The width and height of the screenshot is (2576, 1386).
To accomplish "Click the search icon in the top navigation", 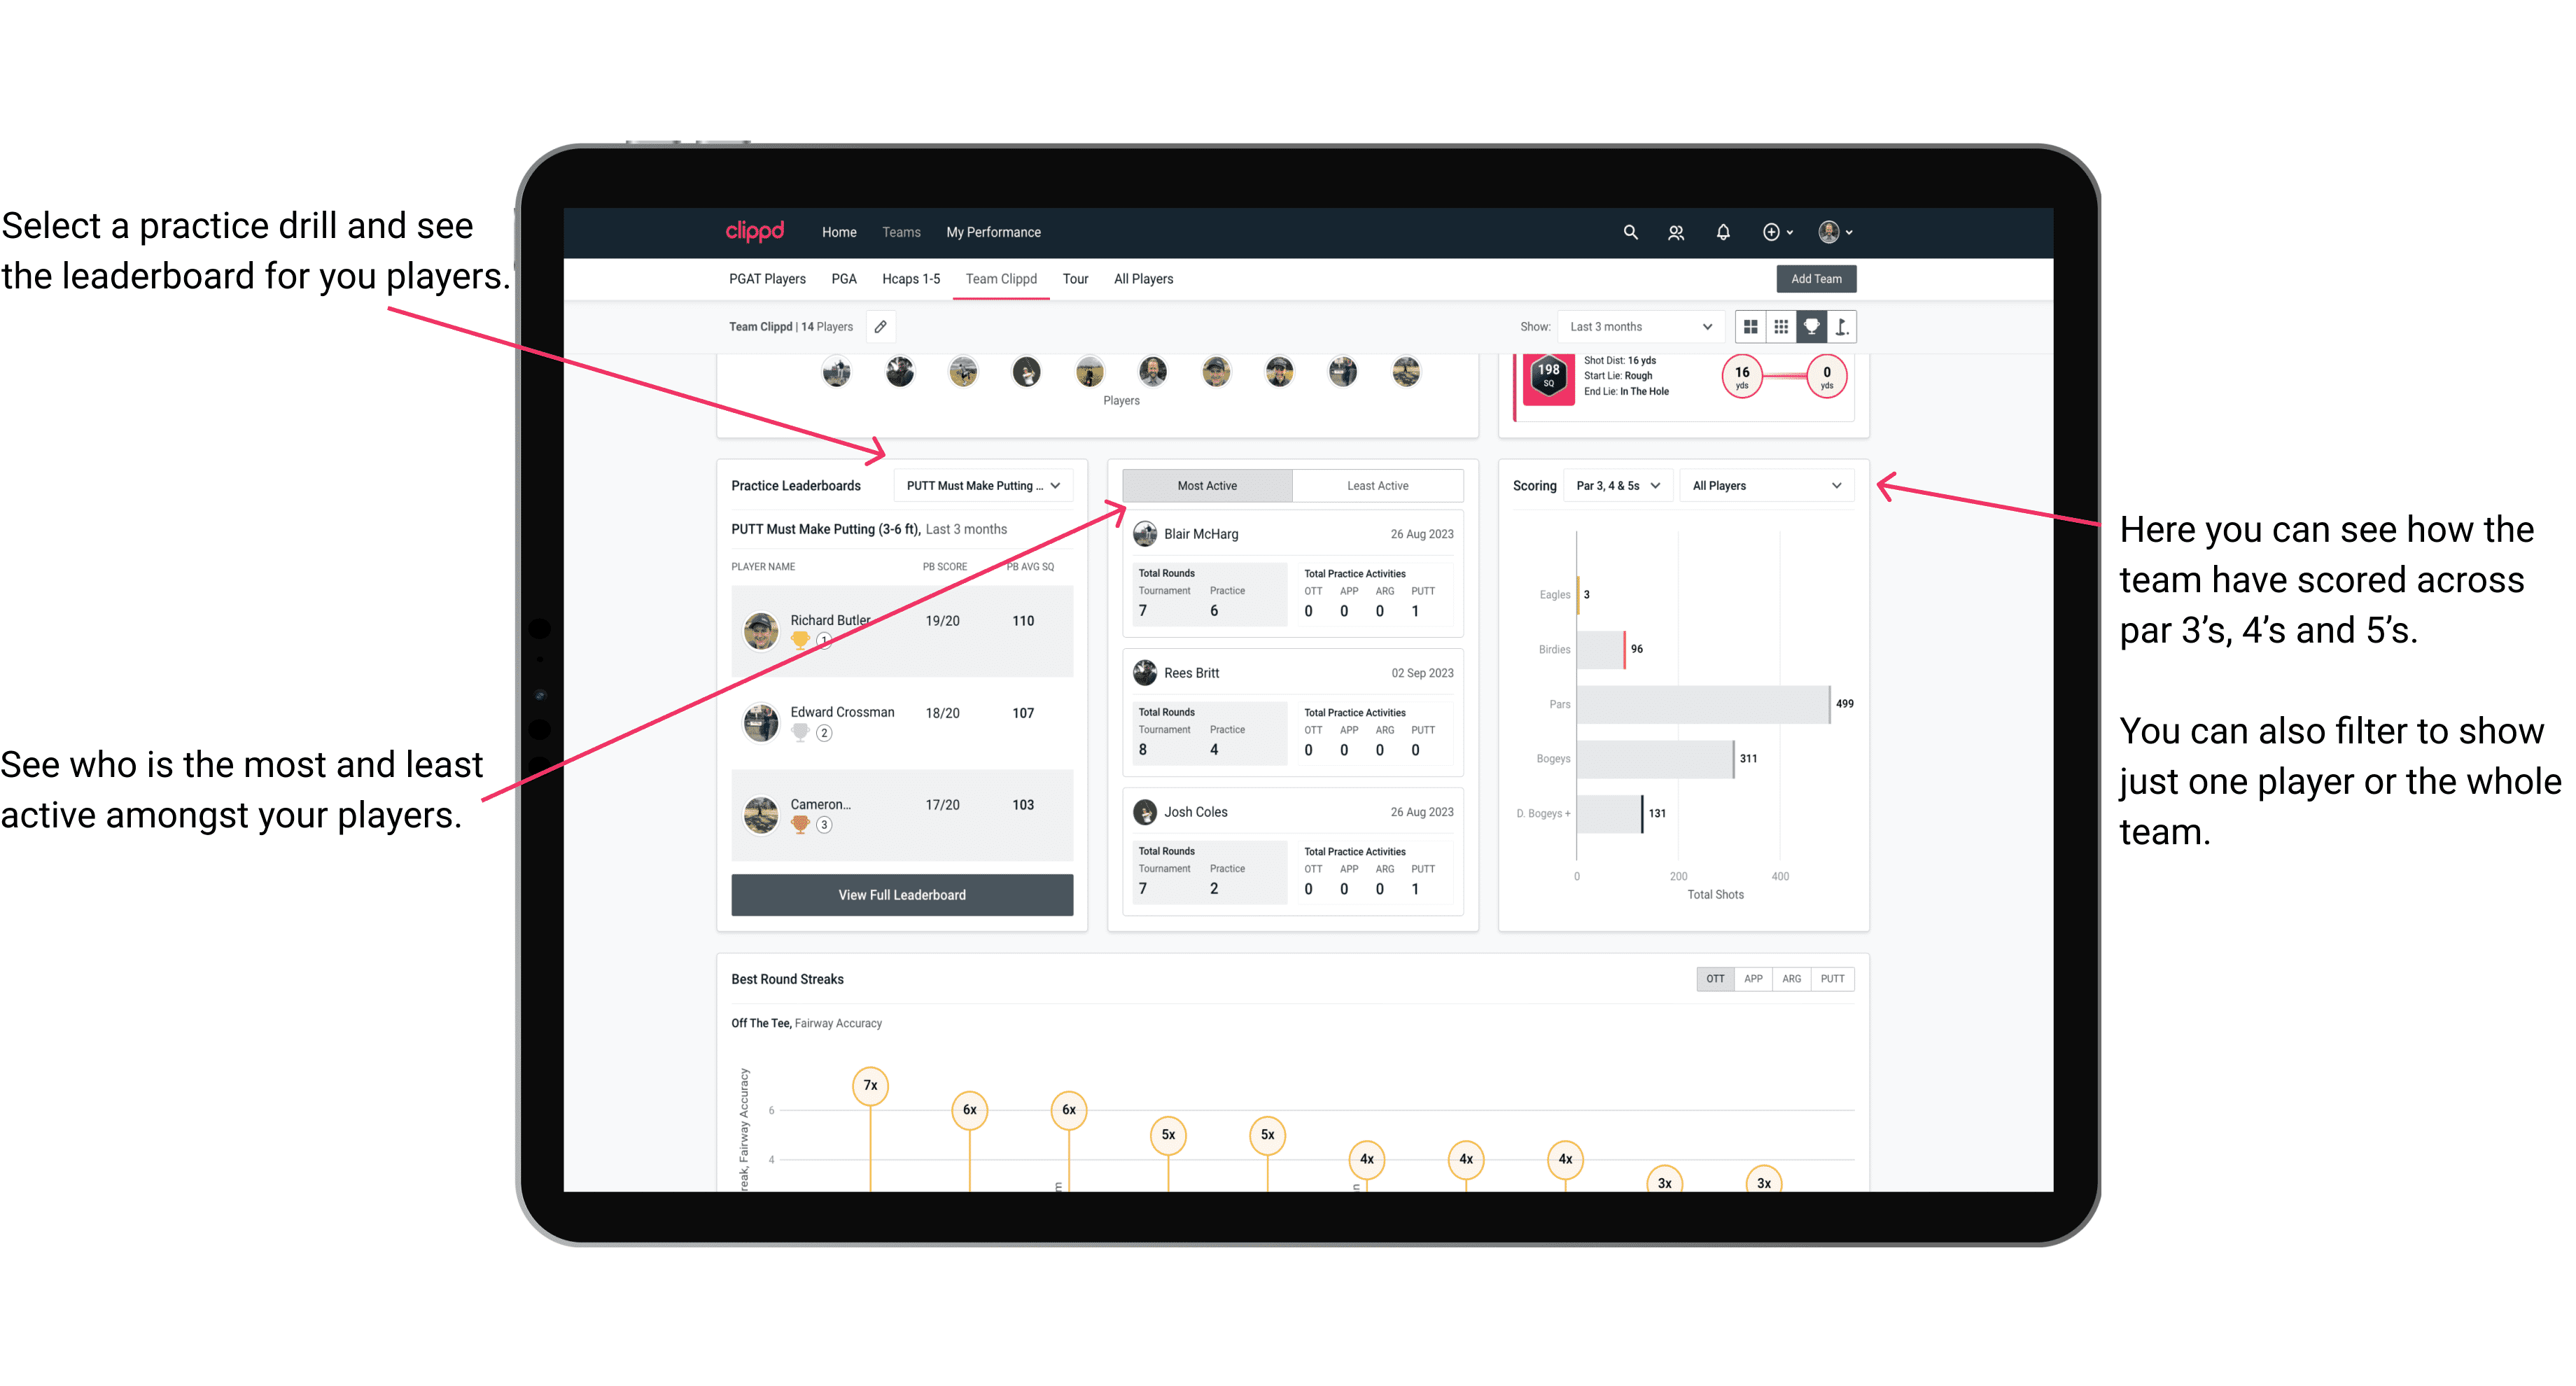I will click(1629, 232).
